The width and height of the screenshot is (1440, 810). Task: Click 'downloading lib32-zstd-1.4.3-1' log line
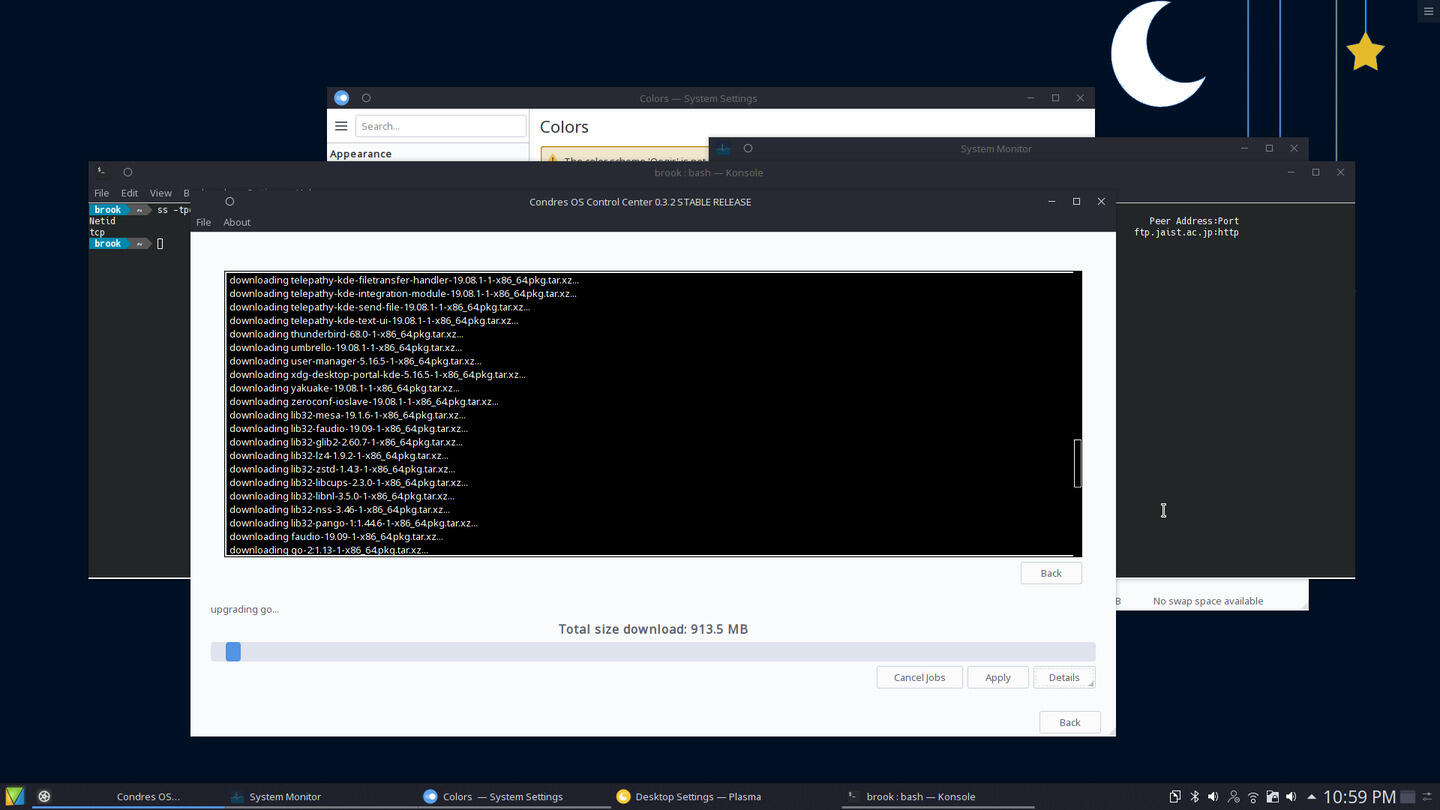pyautogui.click(x=342, y=469)
